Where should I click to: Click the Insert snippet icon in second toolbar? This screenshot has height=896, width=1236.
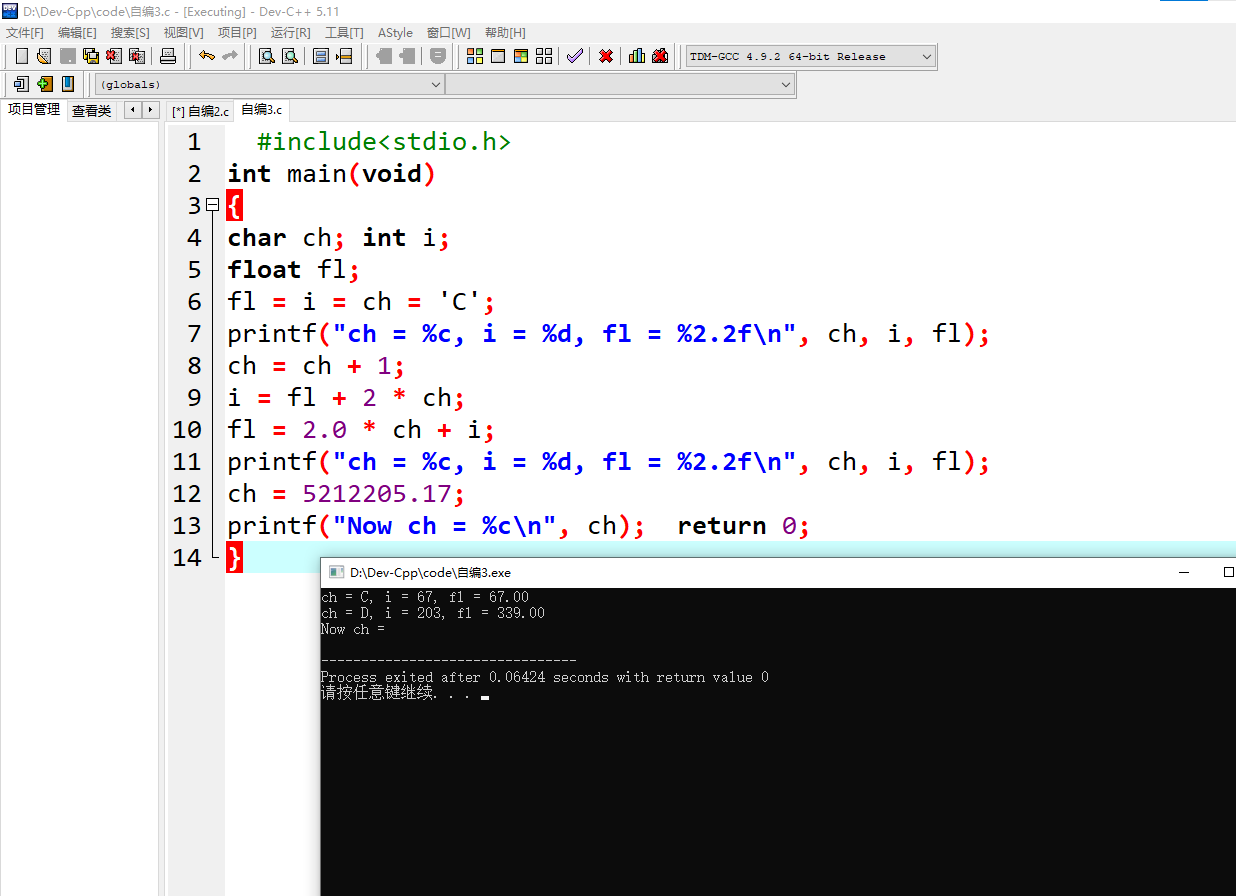[21, 84]
